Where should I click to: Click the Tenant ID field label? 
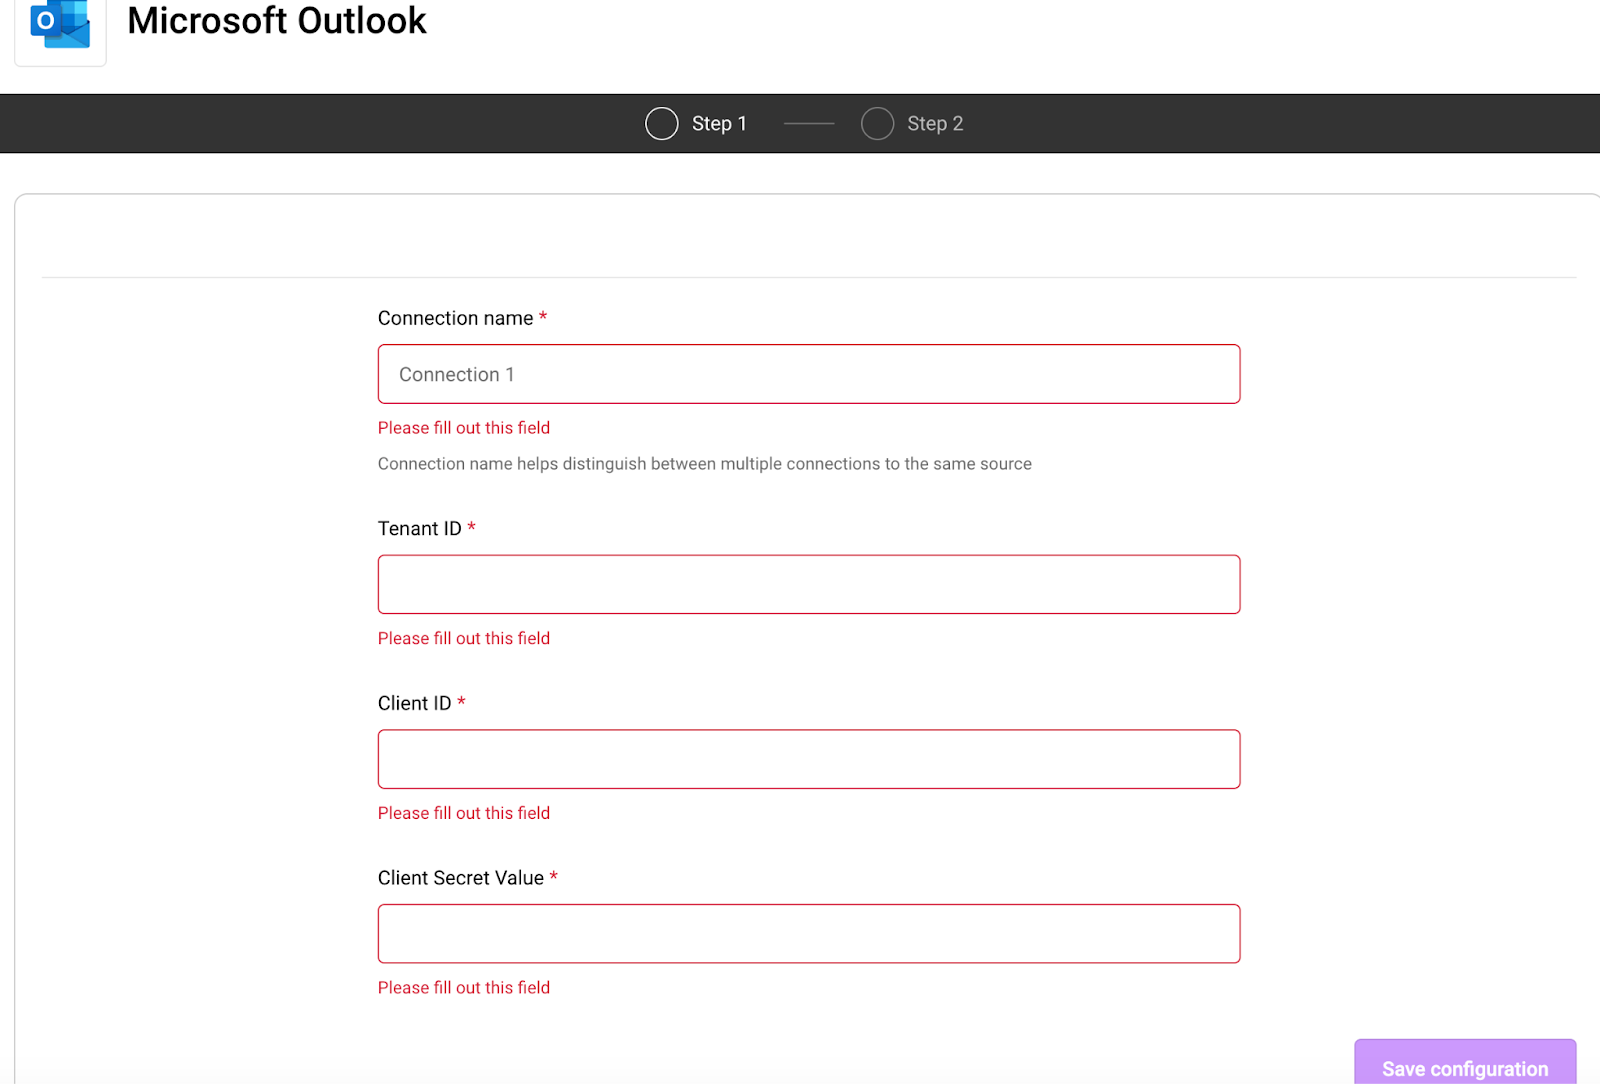click(x=419, y=529)
